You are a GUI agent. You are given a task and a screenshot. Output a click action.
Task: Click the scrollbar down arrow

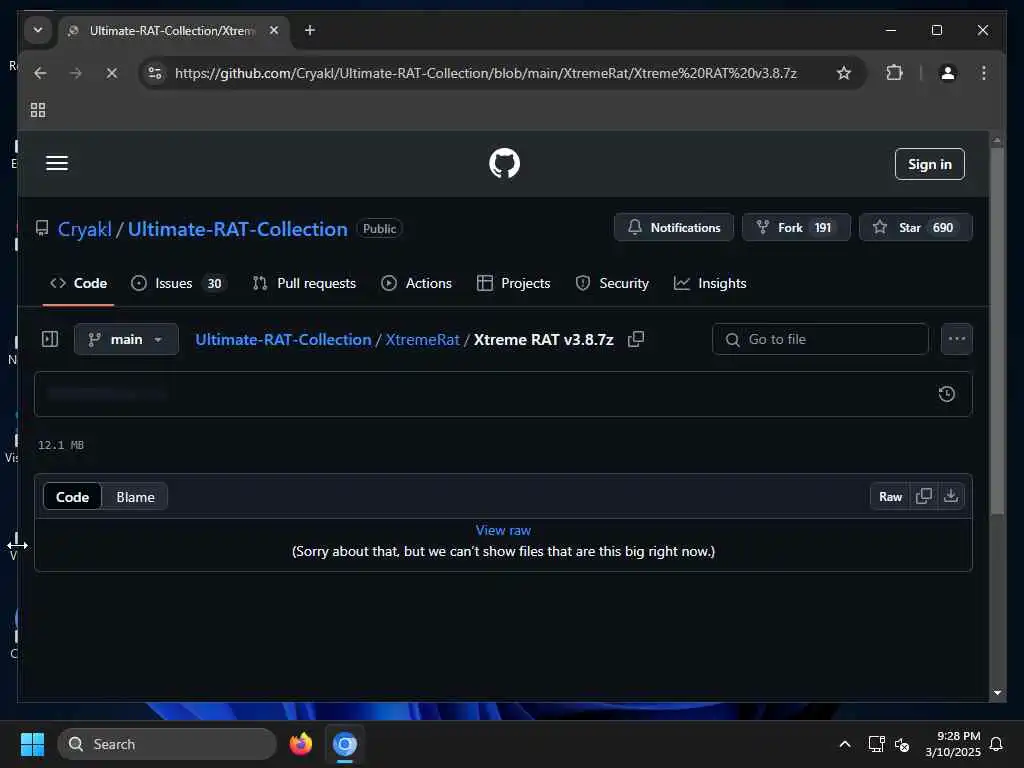[x=997, y=693]
